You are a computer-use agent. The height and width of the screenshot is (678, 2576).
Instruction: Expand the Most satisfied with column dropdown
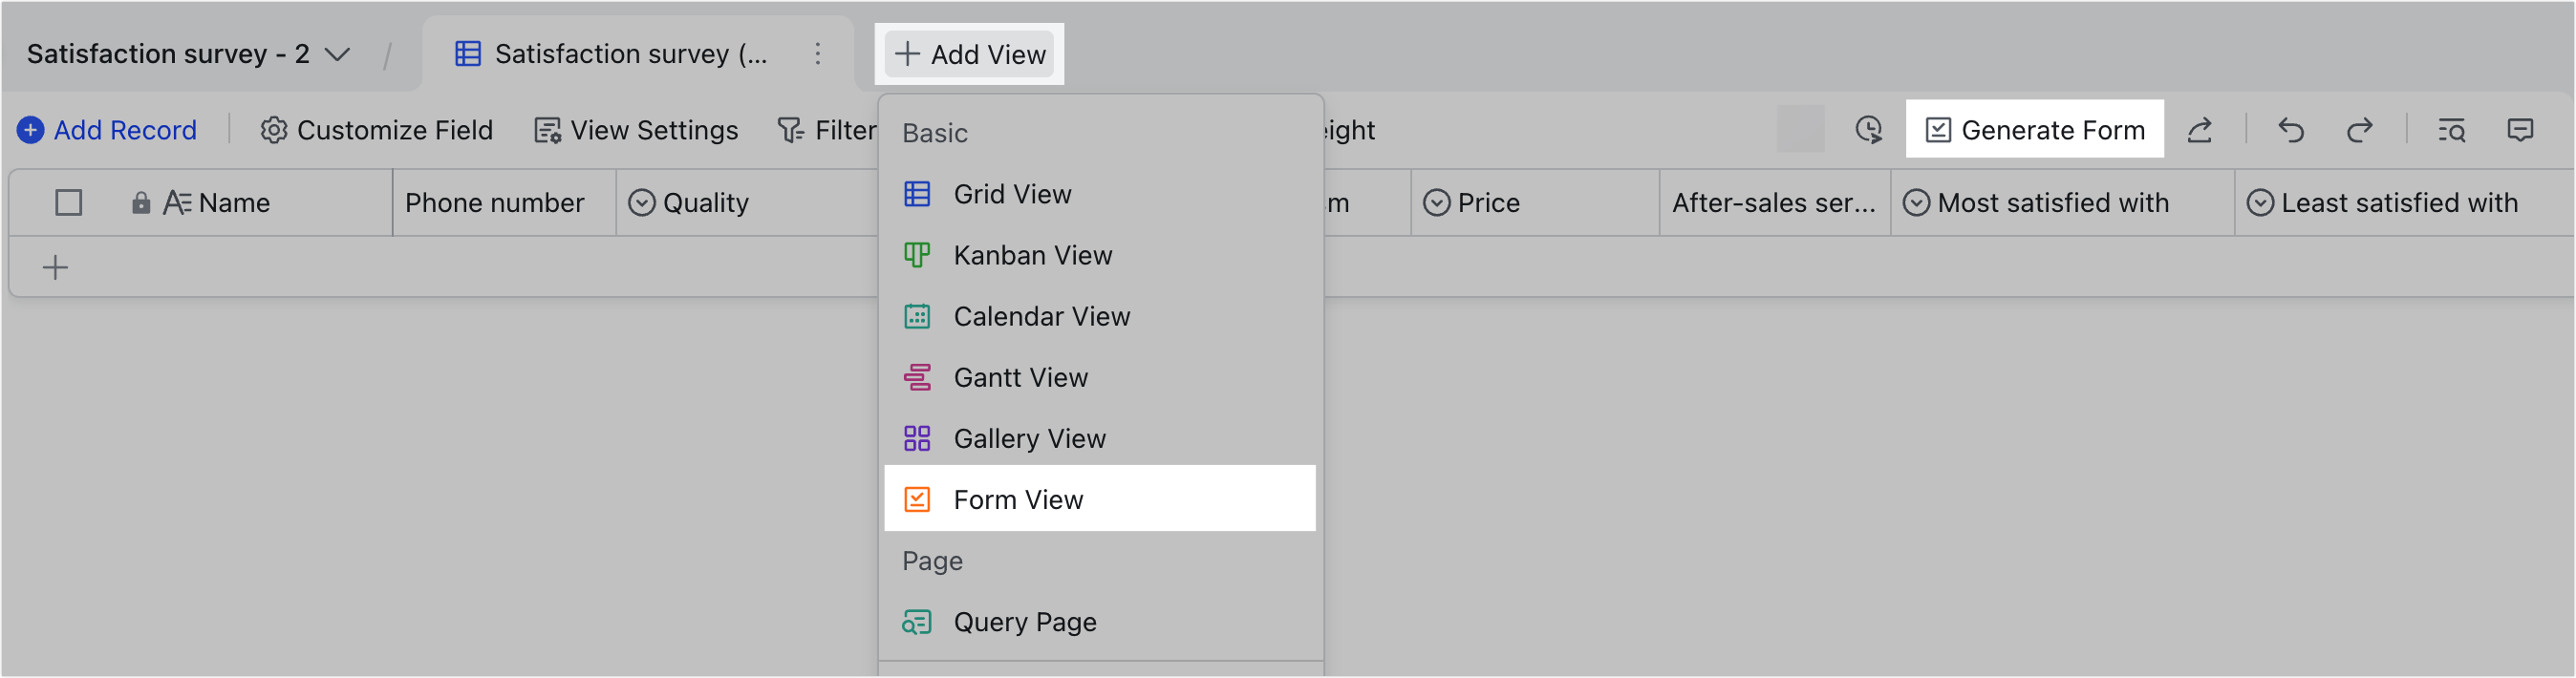point(1917,202)
